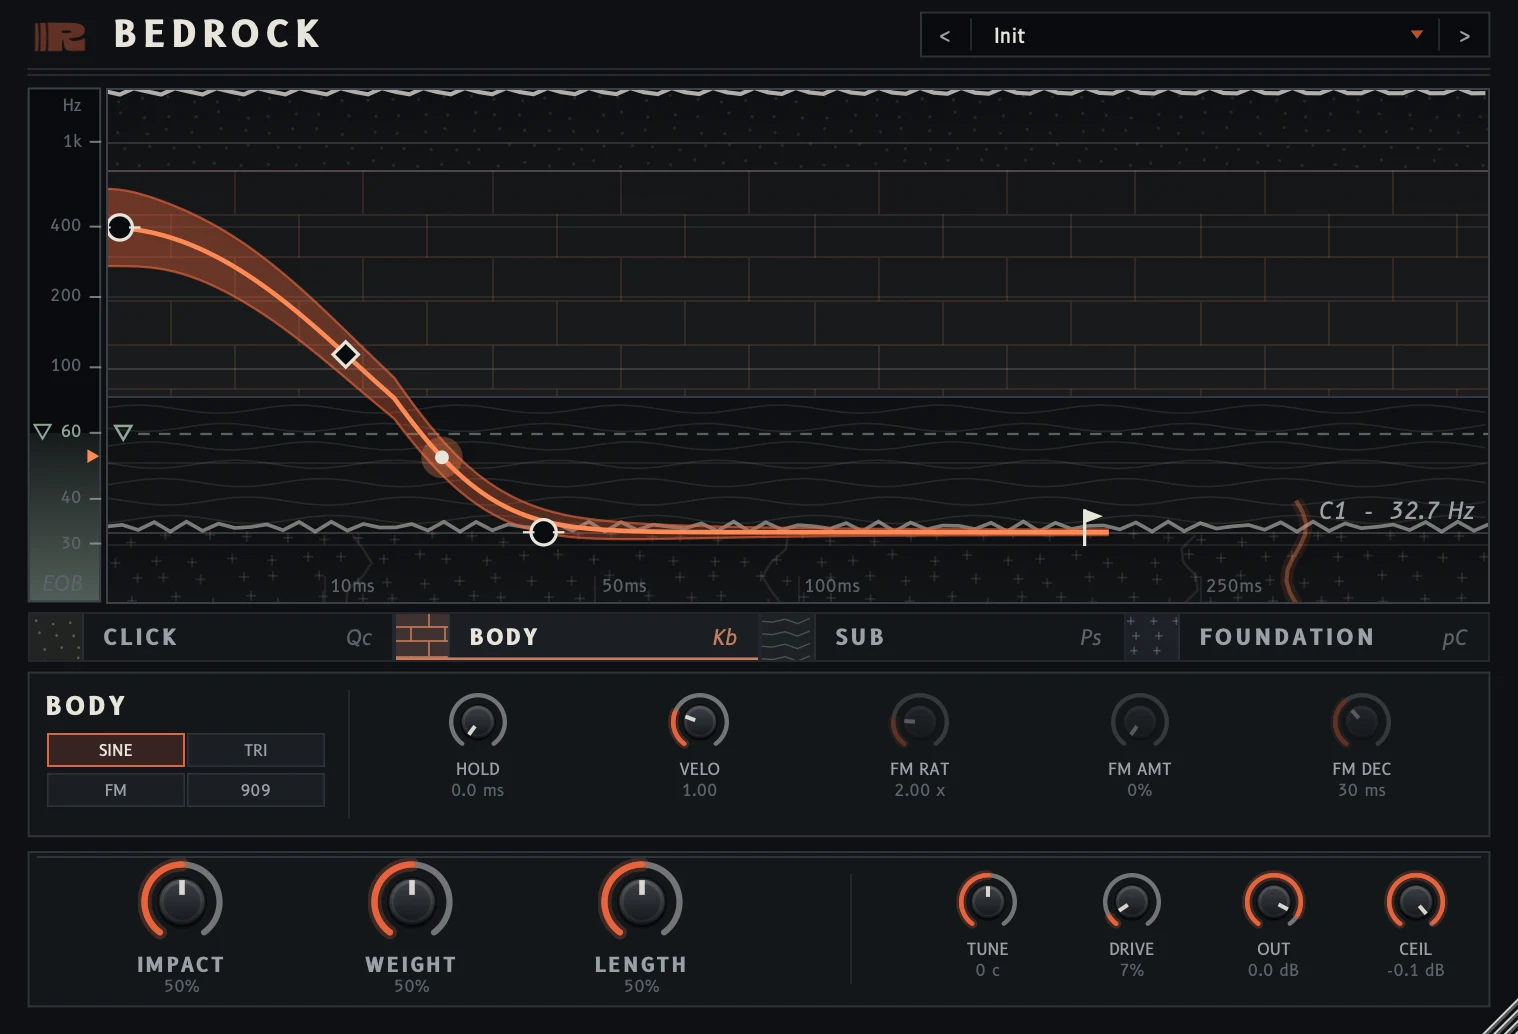Click the DRIVE knob

[x=1132, y=902]
